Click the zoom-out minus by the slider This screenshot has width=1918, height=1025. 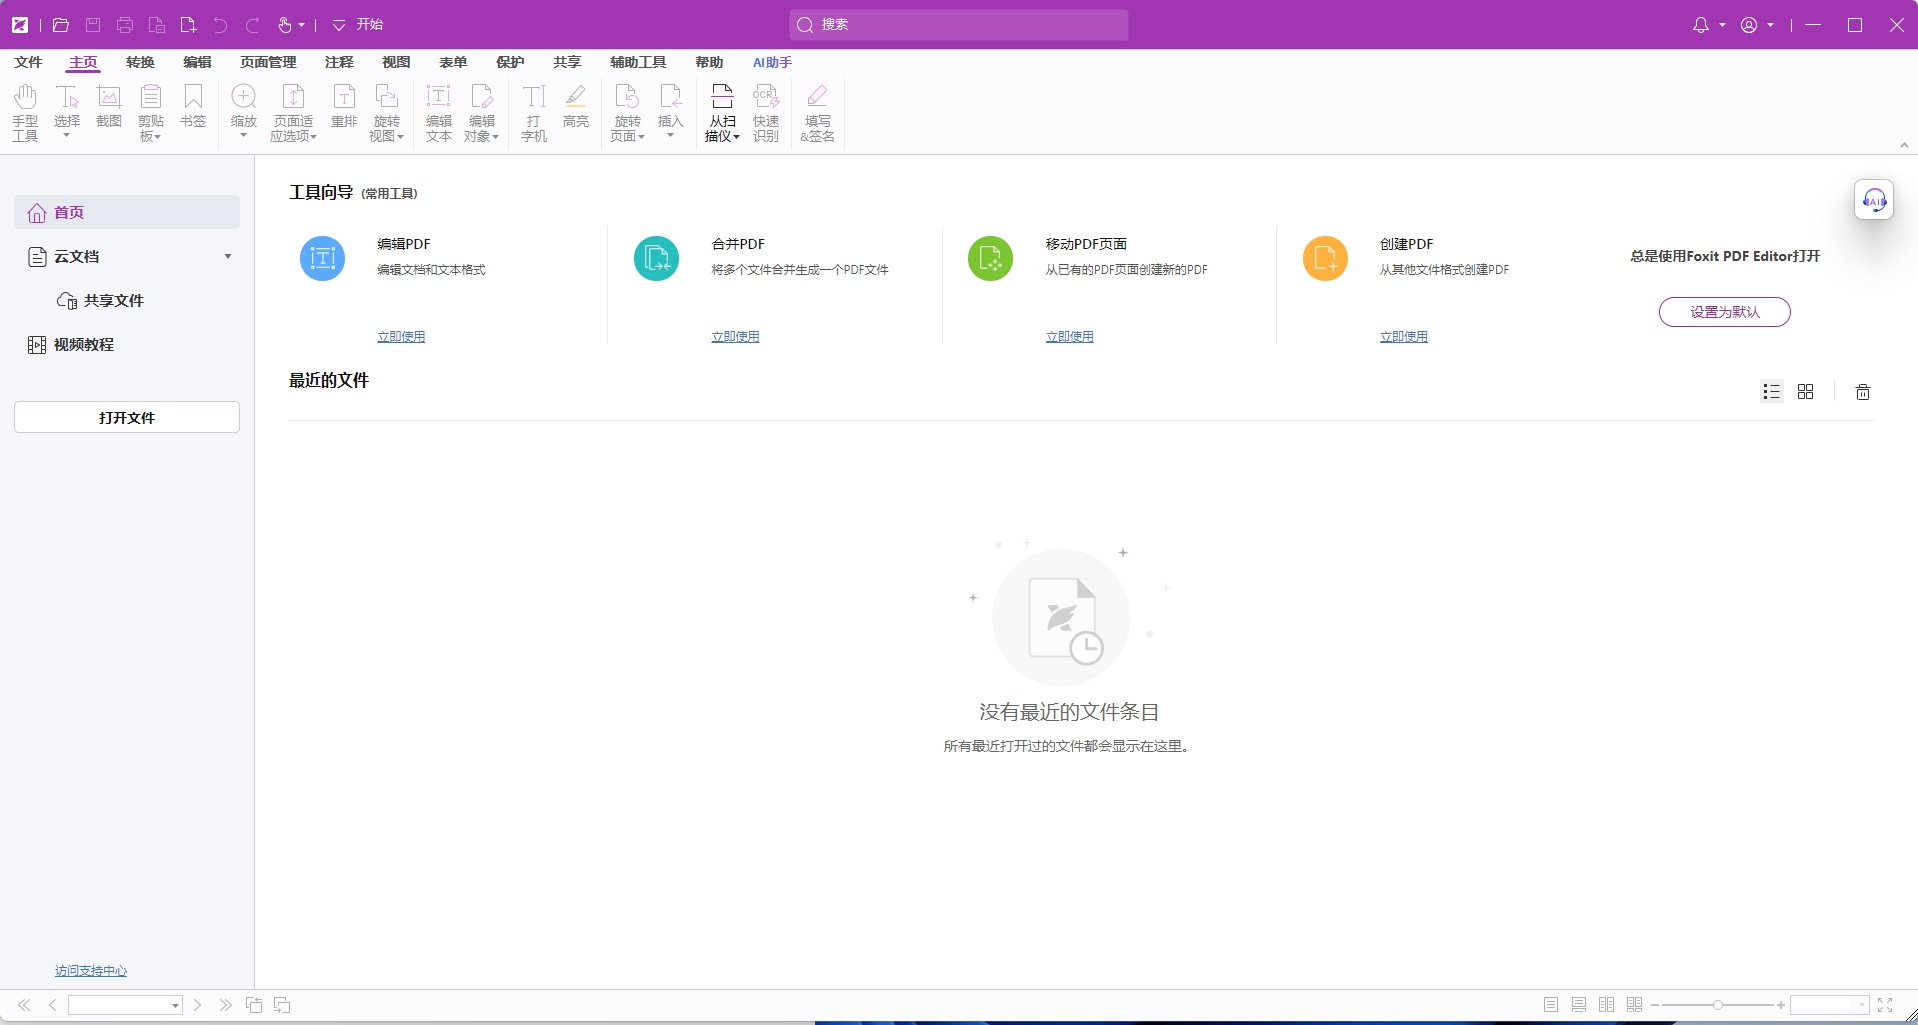(x=1655, y=1005)
